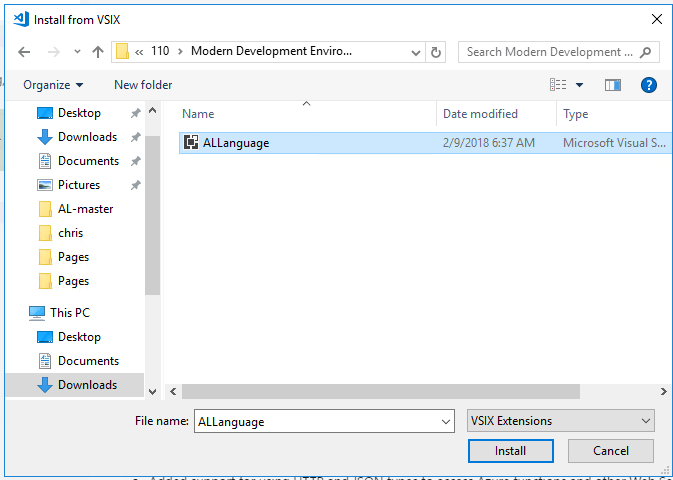Viewport: 673px width, 480px height.
Task: Open recent locations dropdown beside forward arrow
Action: [77, 52]
